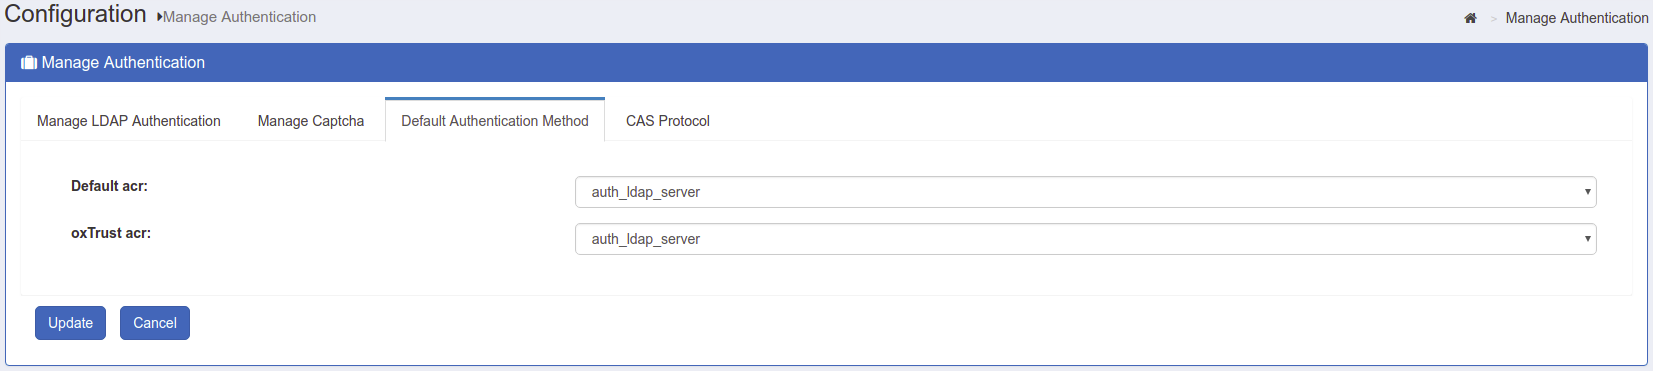
Task: Click the oxTrust acr label
Action: pos(111,233)
